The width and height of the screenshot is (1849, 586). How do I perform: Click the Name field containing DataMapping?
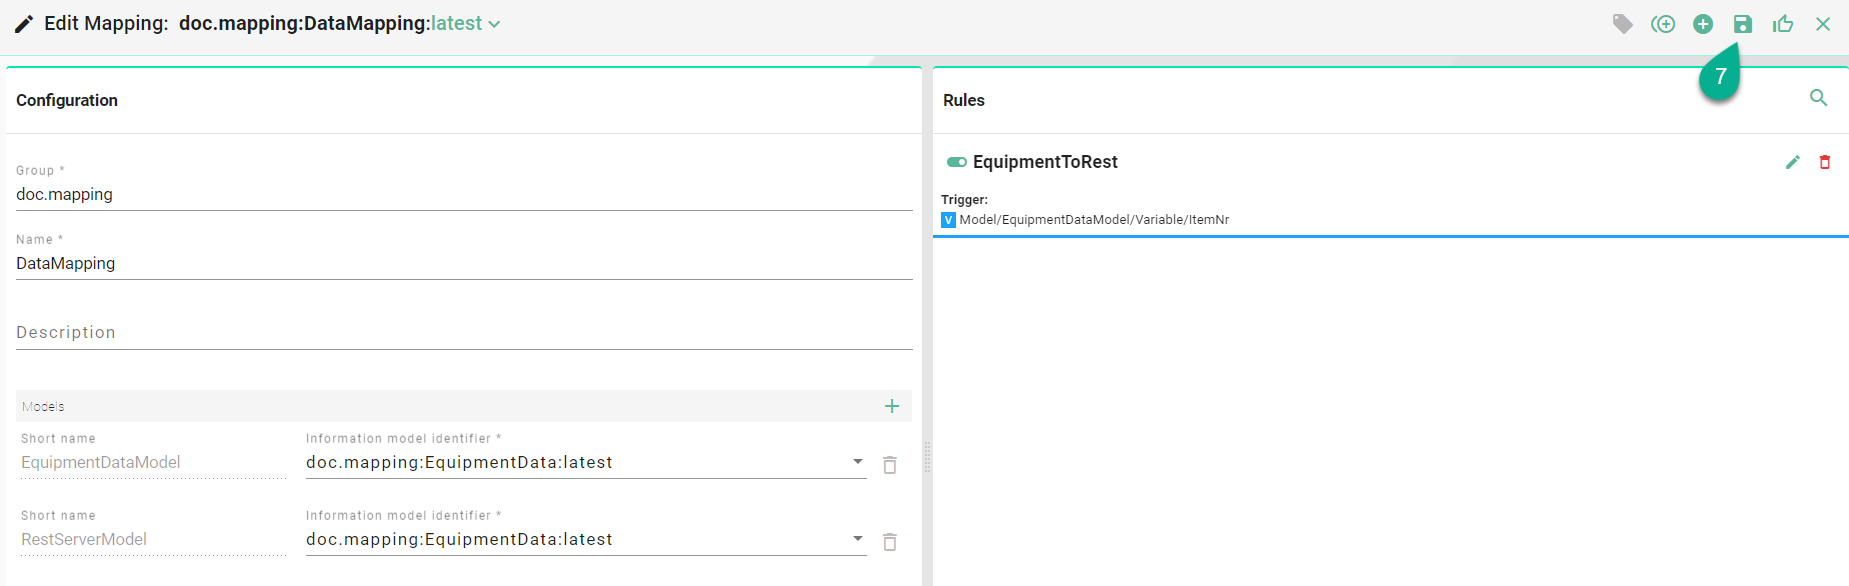click(463, 264)
